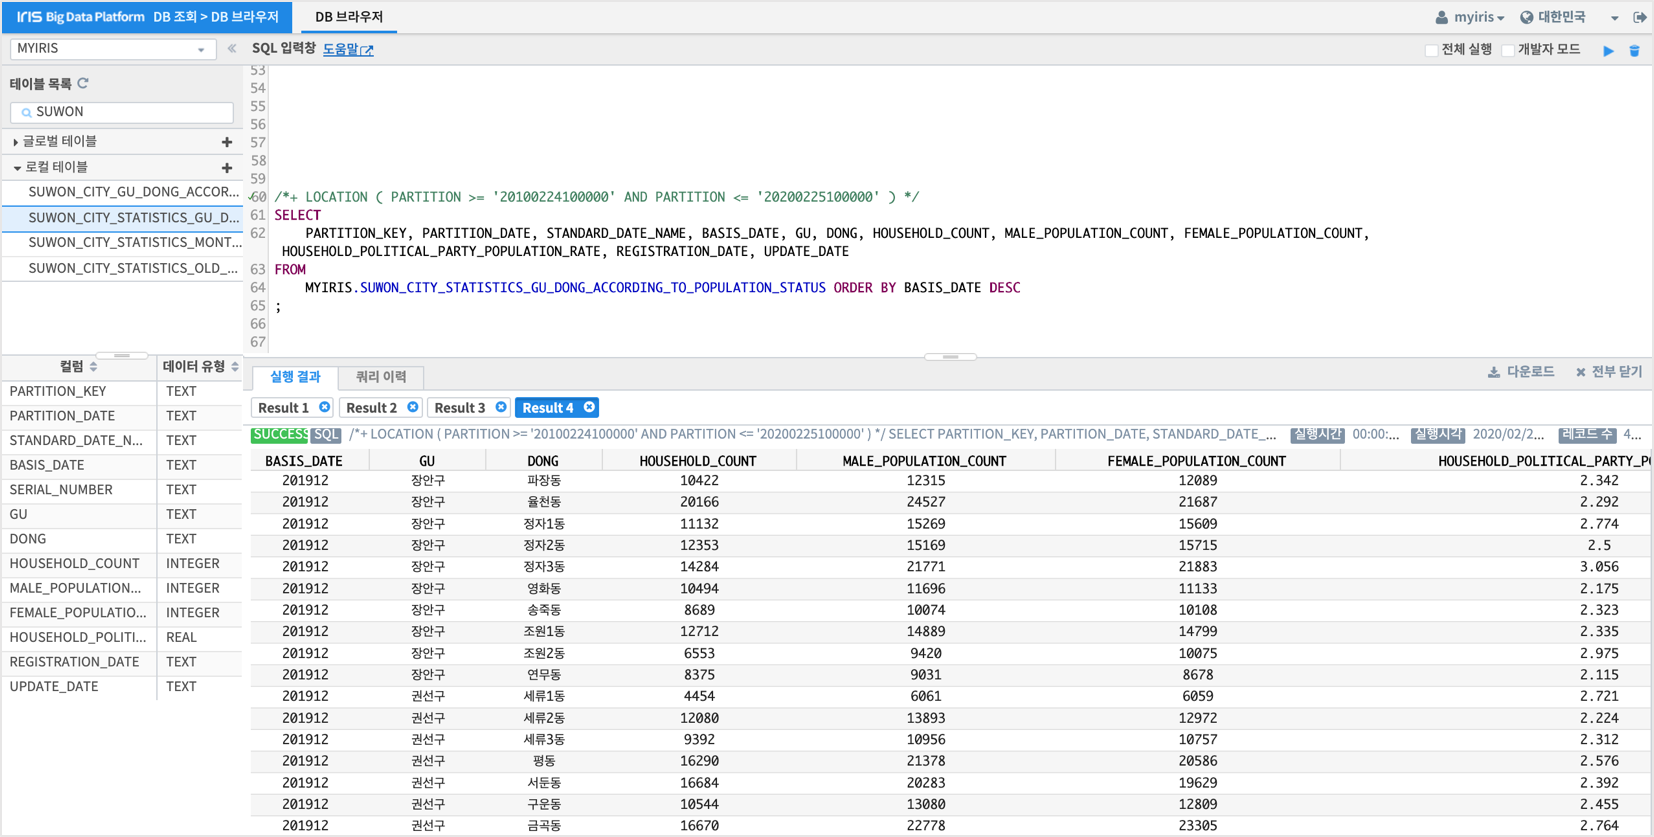The image size is (1654, 837).
Task: Click the MALE_POPULATION_COUNT column header
Action: [924, 461]
